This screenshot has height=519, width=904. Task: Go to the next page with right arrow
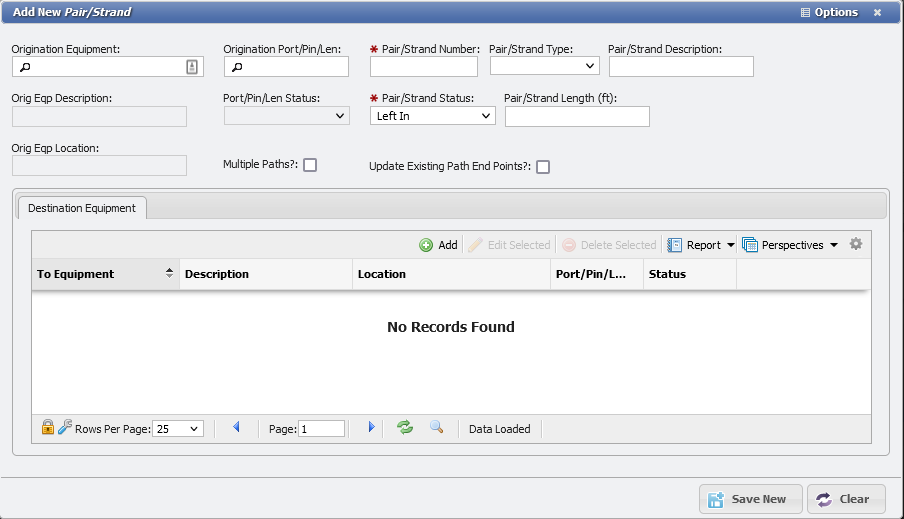pos(371,428)
